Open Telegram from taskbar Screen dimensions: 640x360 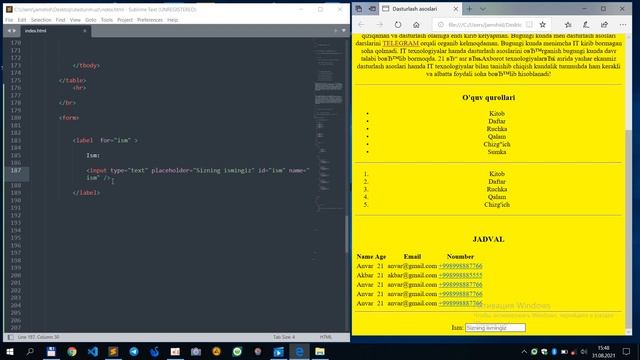pyautogui.click(x=134, y=351)
